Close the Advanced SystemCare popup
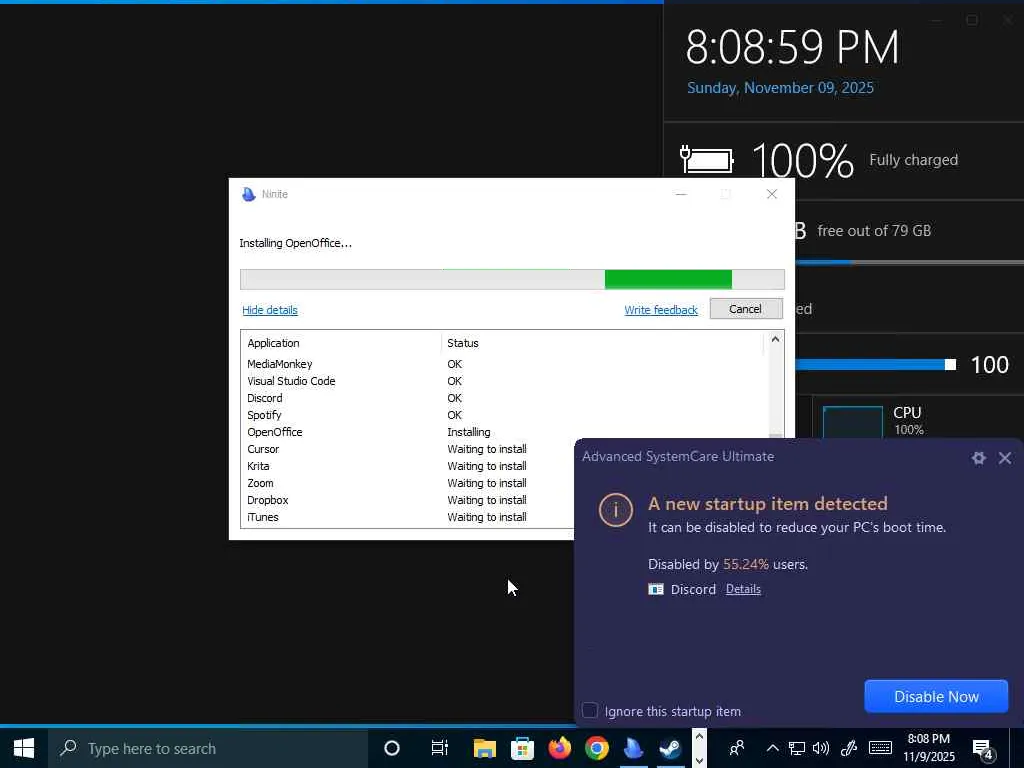 1005,458
